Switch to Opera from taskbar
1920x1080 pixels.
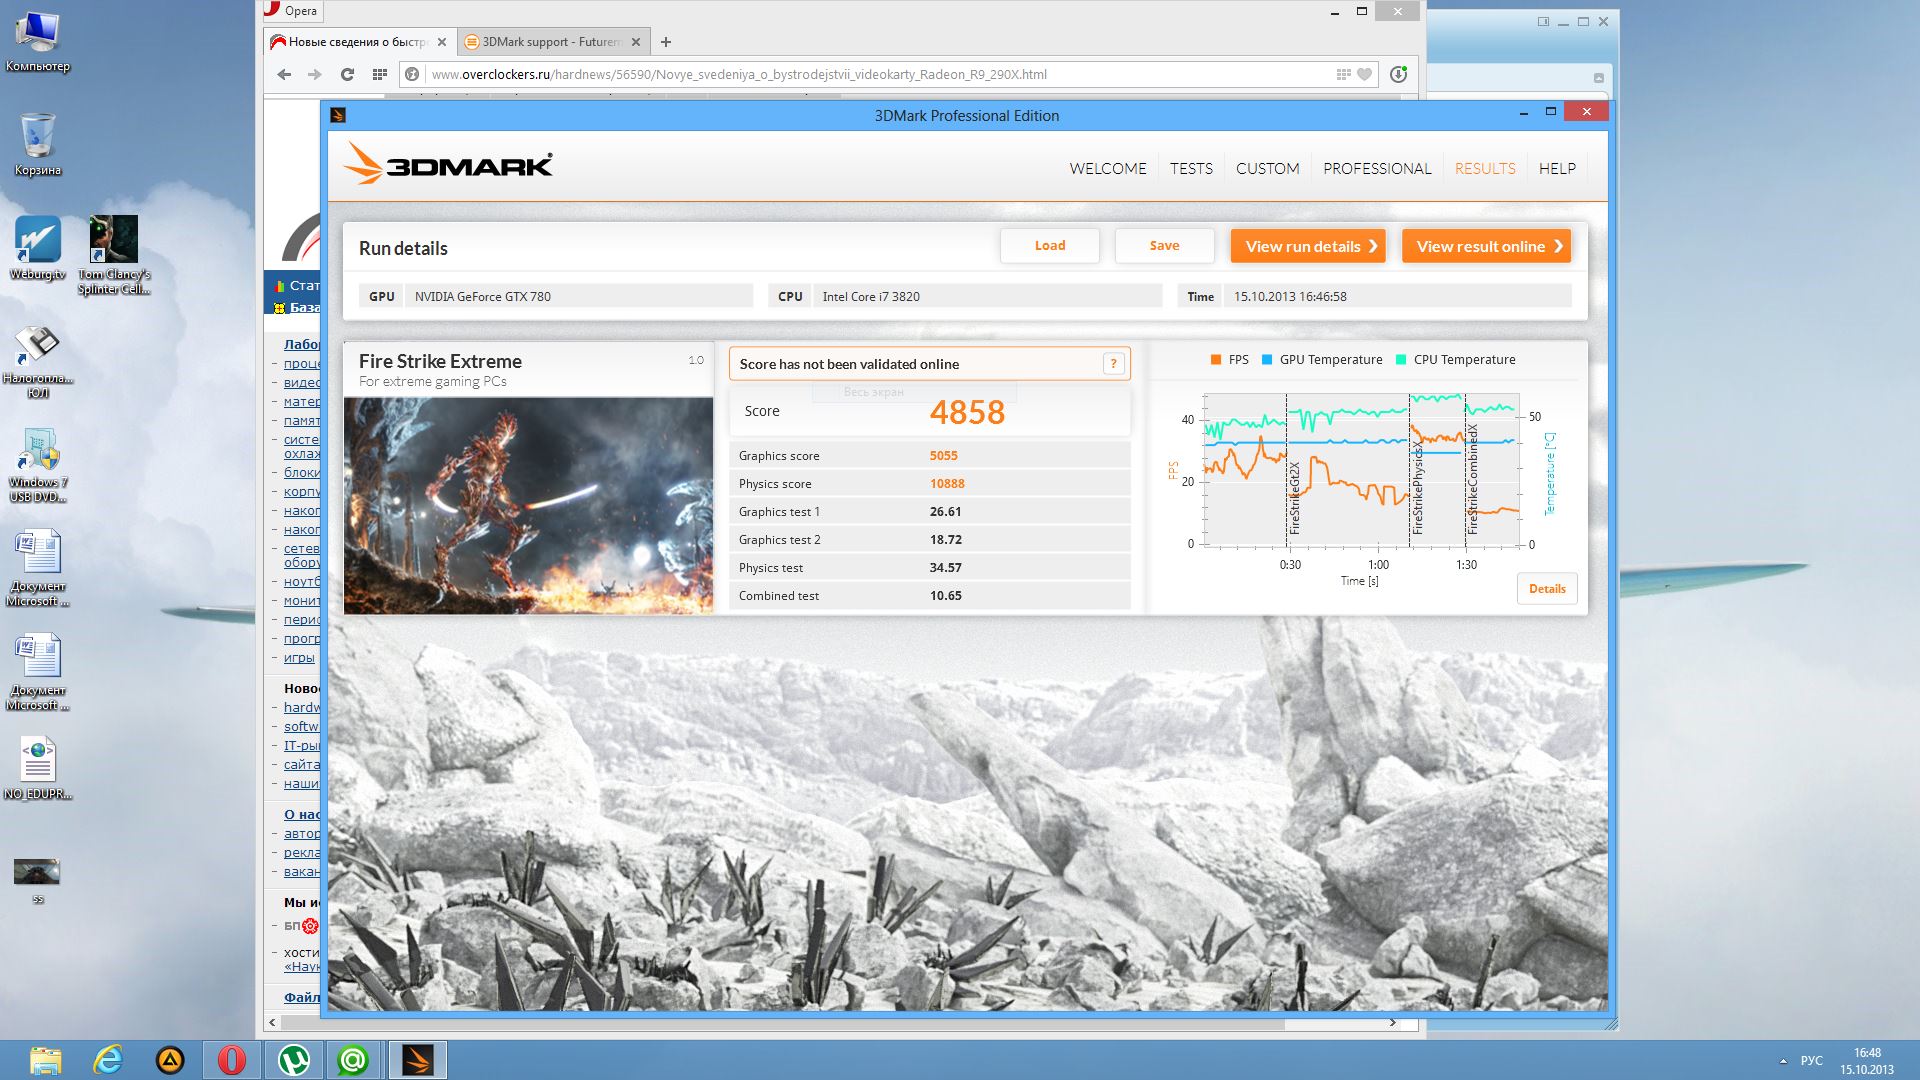pos(232,1060)
